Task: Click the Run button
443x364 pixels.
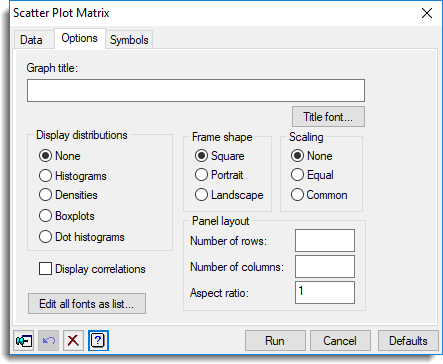Action: click(x=275, y=341)
